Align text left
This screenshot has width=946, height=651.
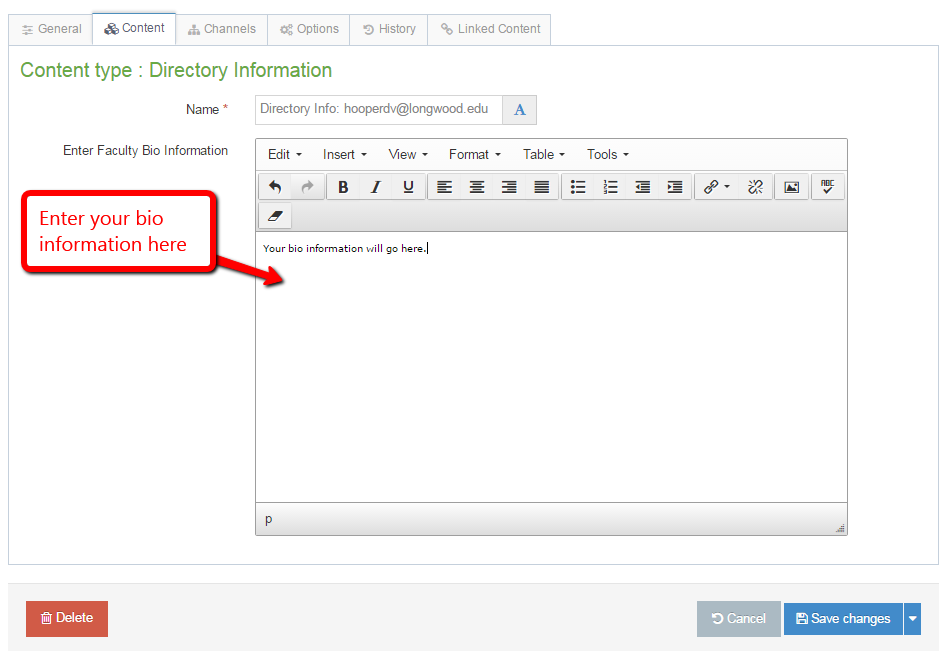[x=445, y=187]
